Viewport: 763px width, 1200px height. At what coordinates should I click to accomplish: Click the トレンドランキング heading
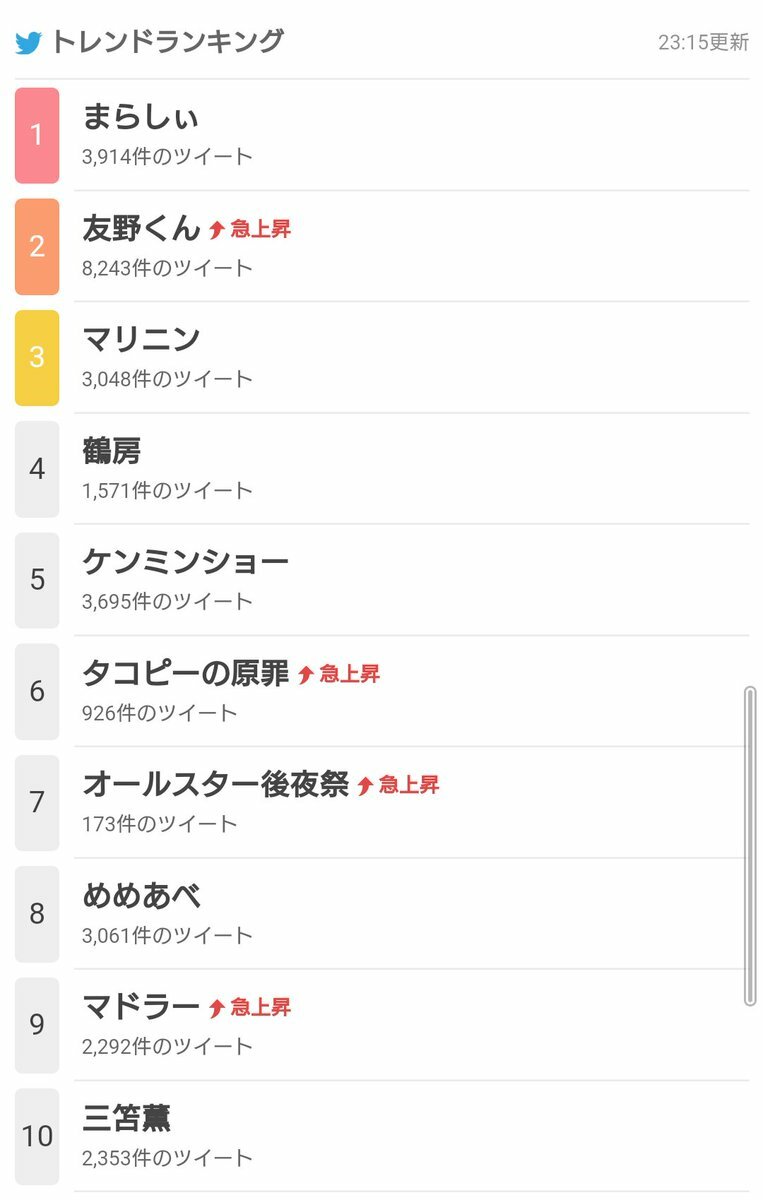[167, 42]
